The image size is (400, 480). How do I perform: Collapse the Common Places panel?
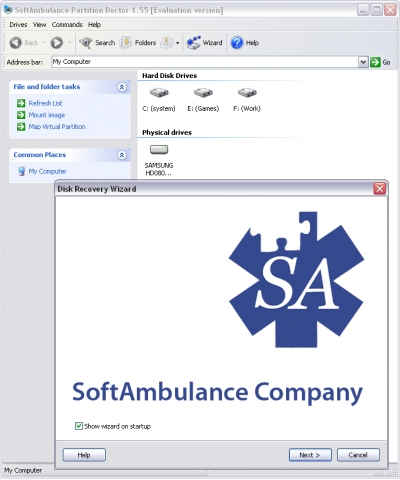122,155
